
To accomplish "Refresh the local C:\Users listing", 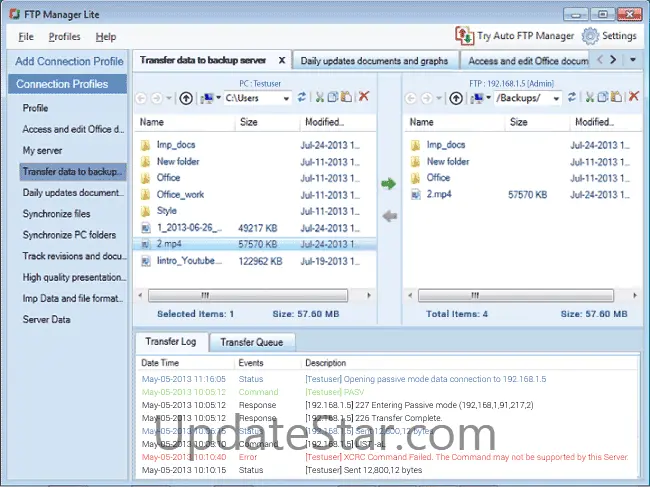I will (302, 97).
